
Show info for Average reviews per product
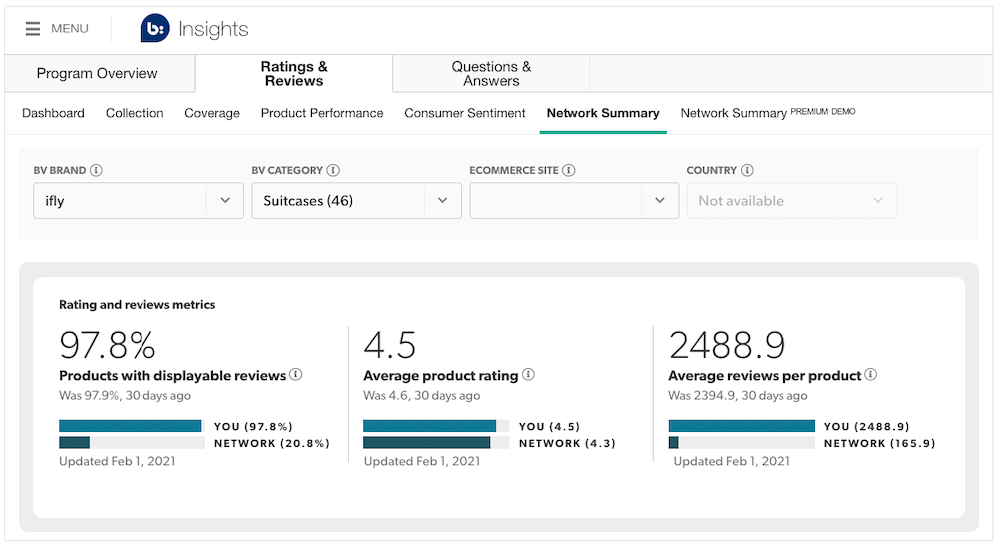point(871,375)
